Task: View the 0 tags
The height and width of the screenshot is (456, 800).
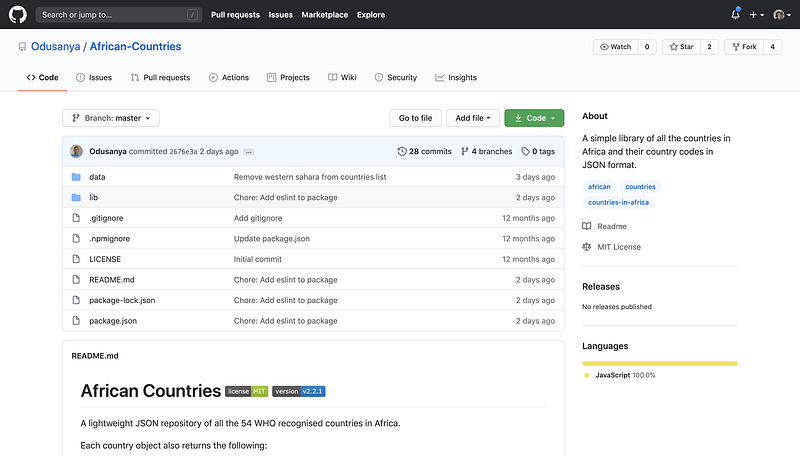Action: [538, 151]
